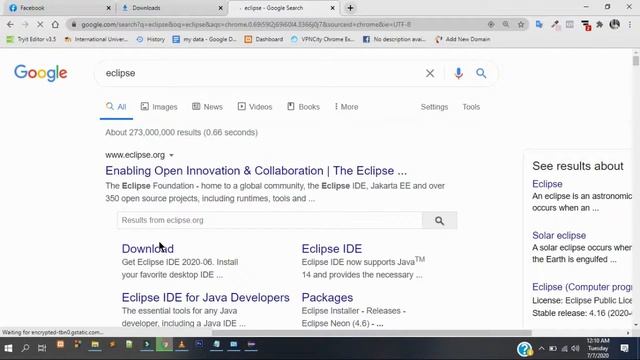Open Eclipse (Computer program) related result

click(582, 287)
